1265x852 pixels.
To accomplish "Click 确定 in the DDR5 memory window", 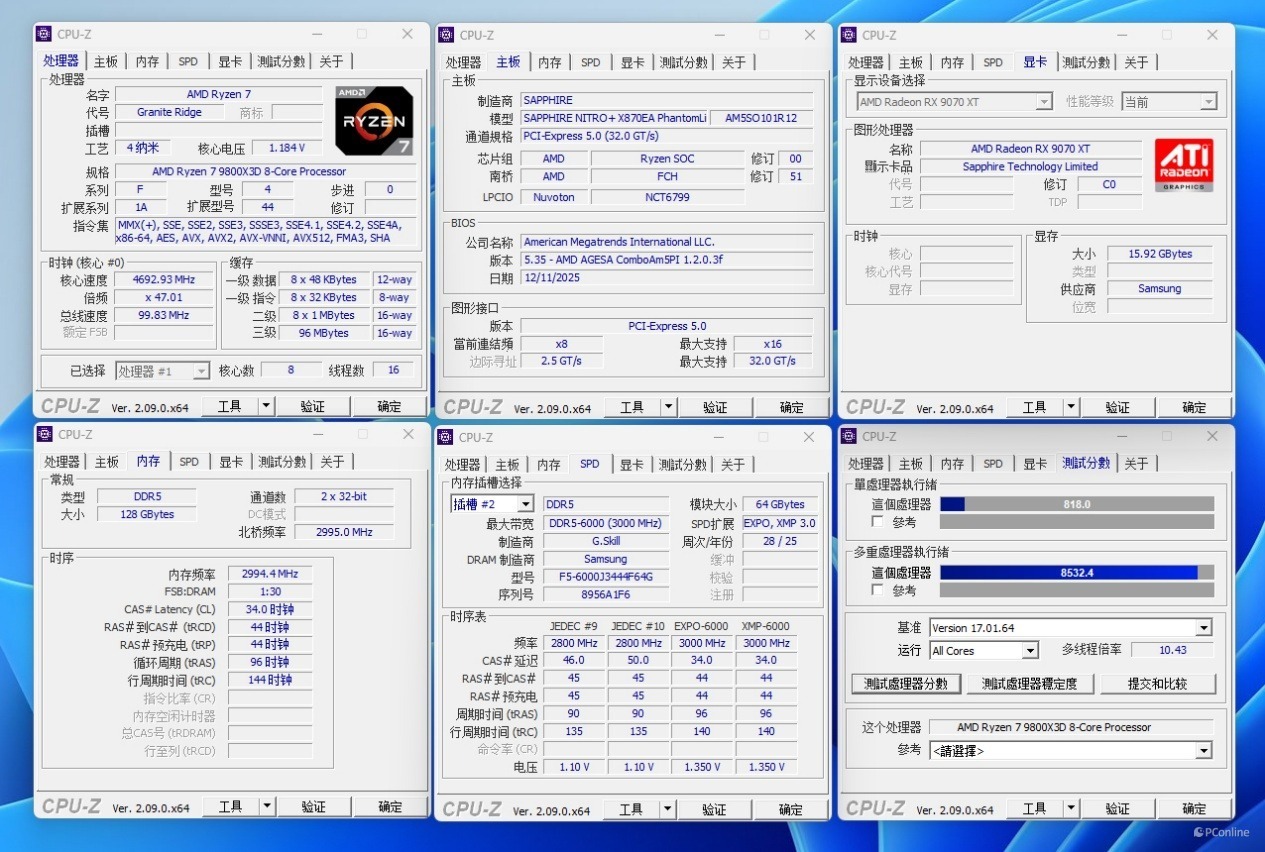I will tap(390, 807).
